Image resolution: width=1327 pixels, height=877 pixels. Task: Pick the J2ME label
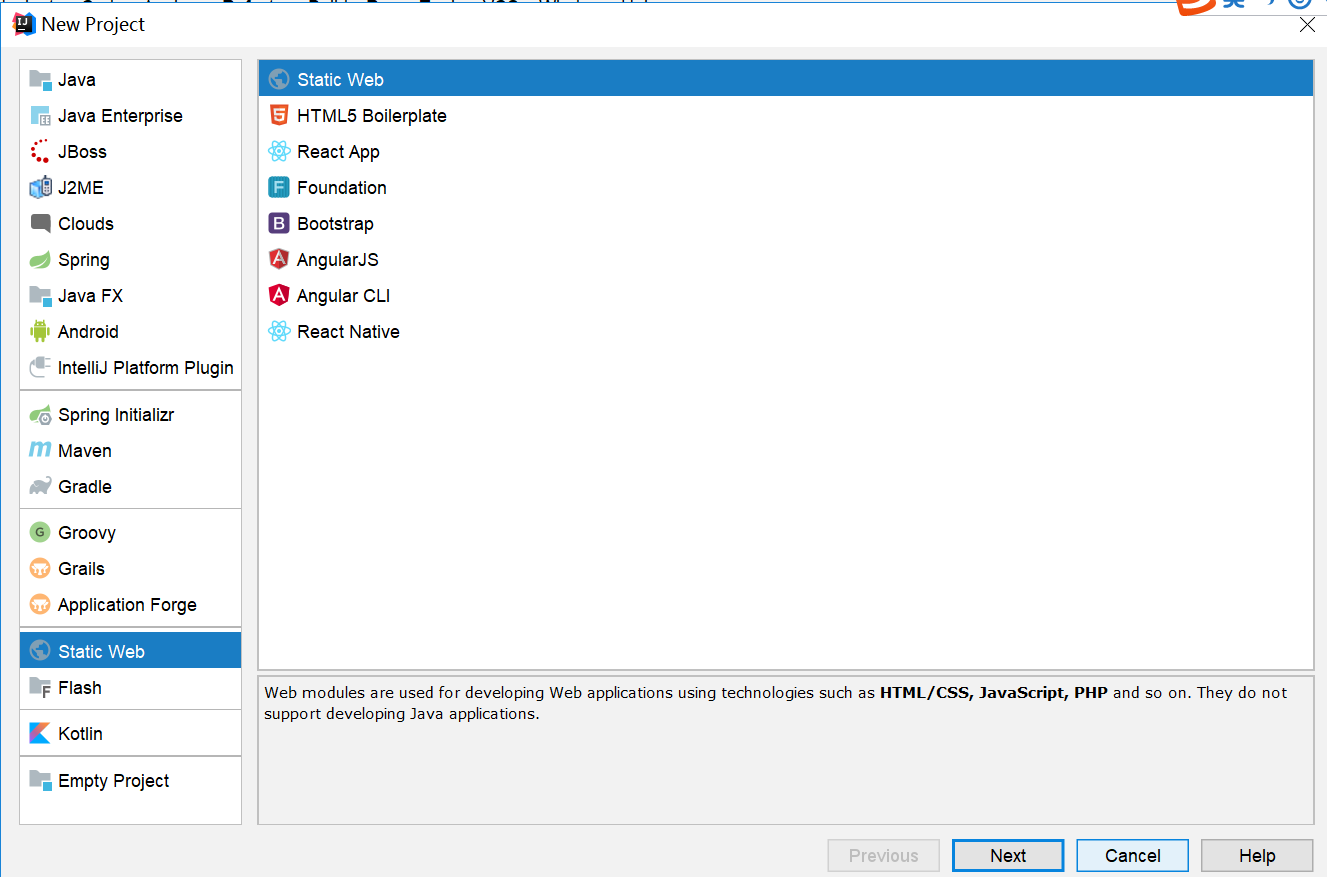point(81,188)
